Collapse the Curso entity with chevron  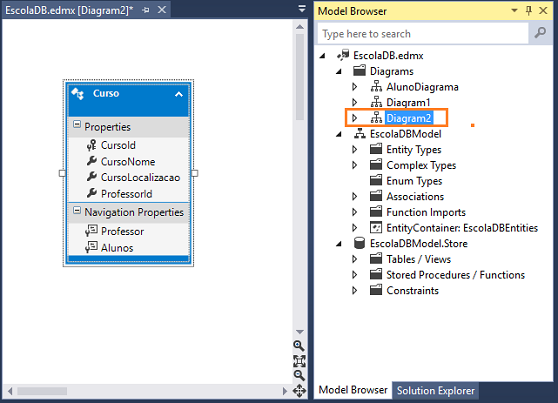pos(179,94)
